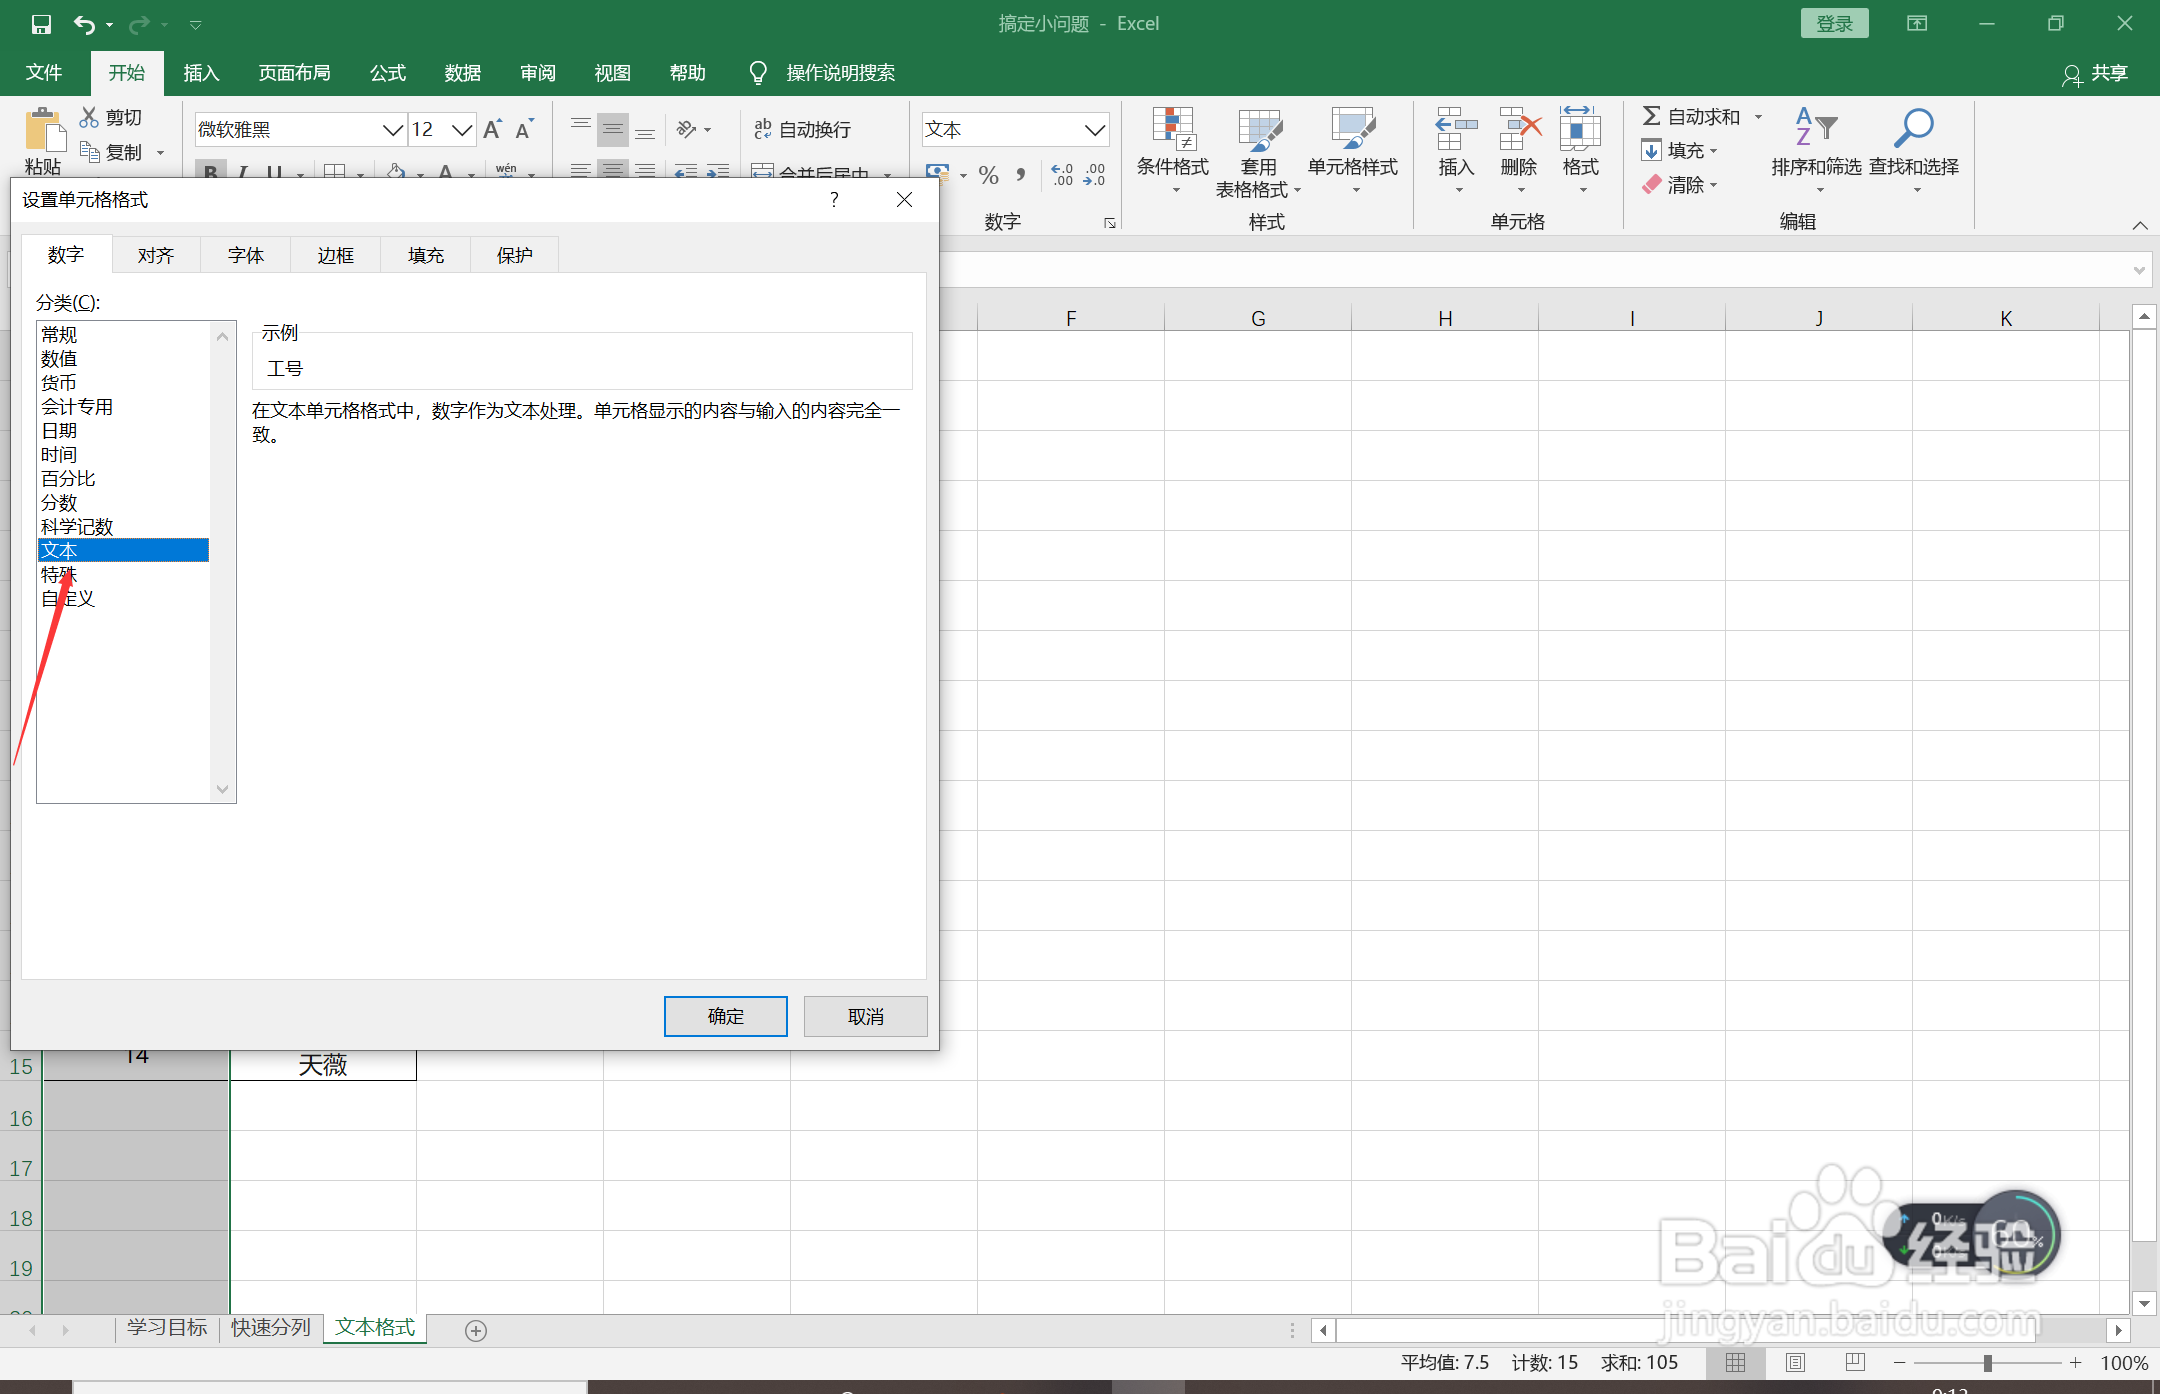Viewport: 2160px width, 1394px height.
Task: Open the number format dropdown (文本)
Action: 1095,130
